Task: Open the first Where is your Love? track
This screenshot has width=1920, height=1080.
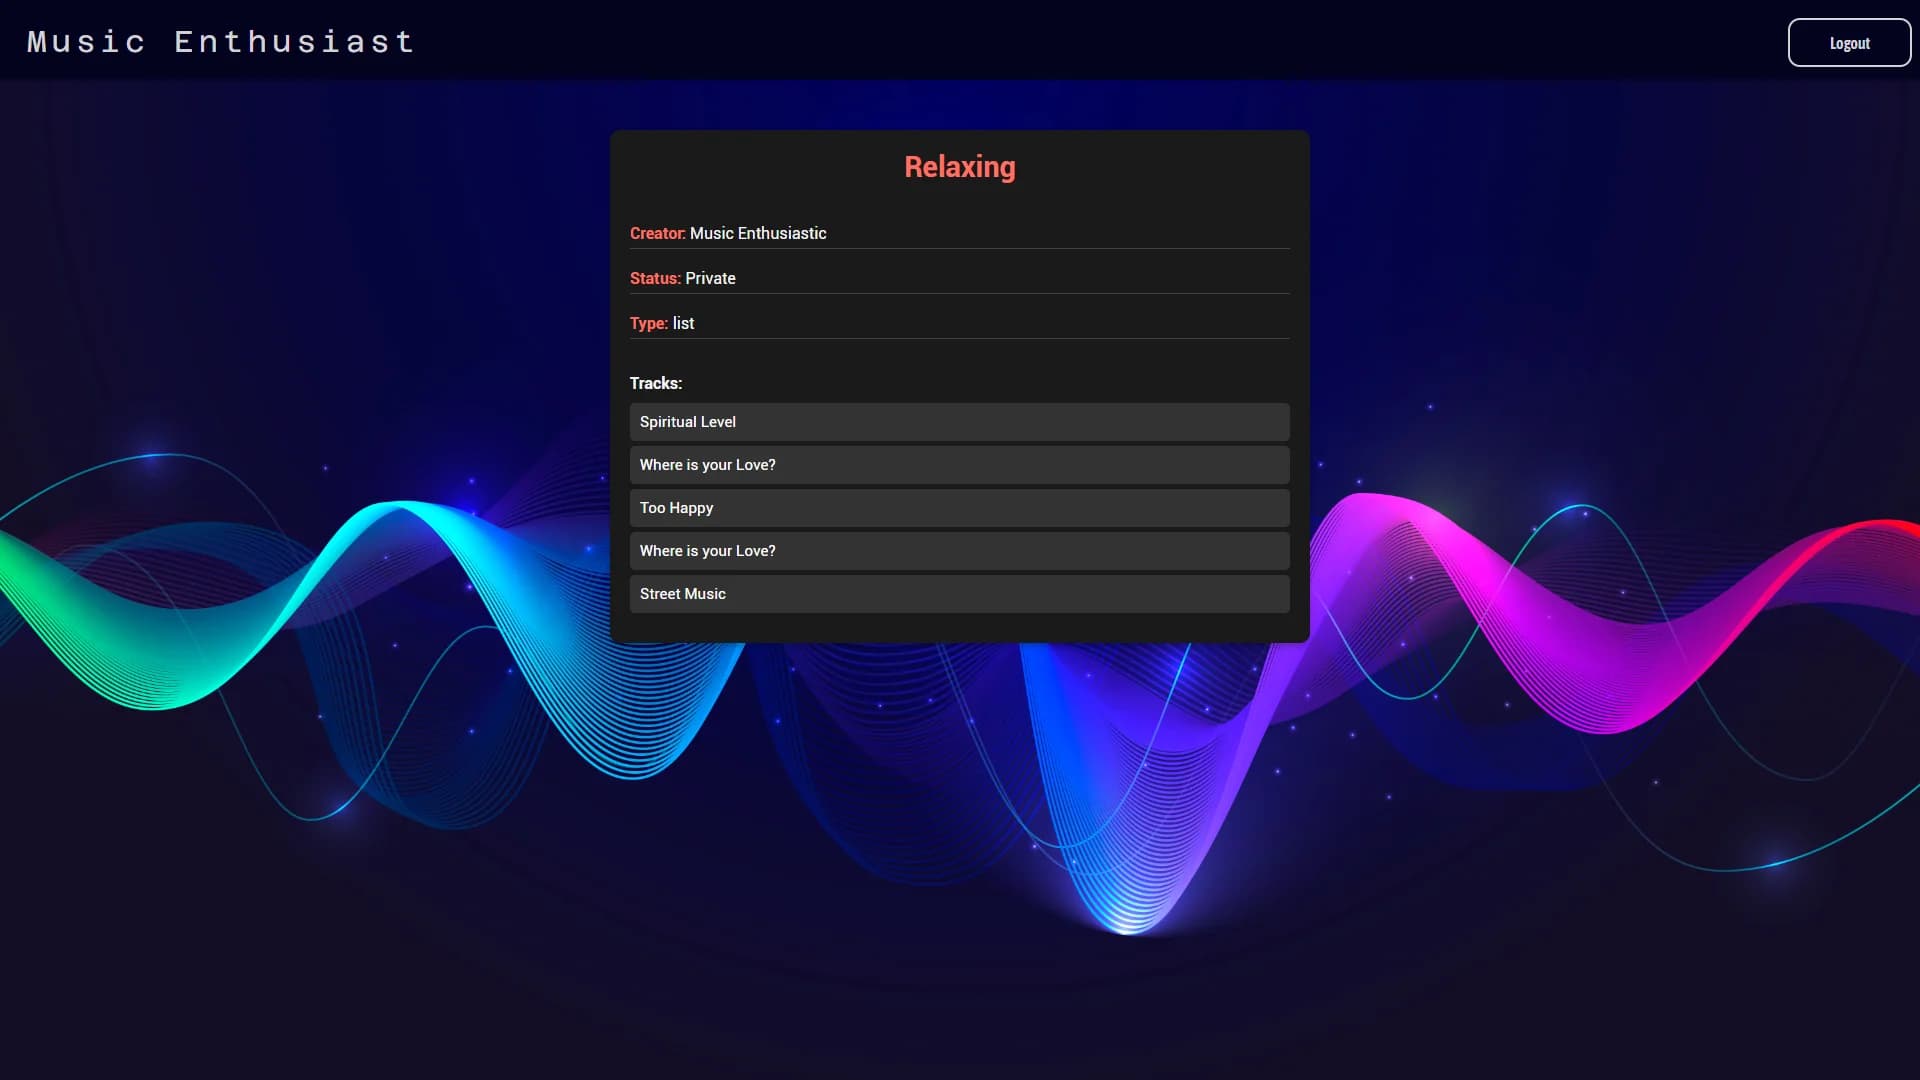Action: pyautogui.click(x=707, y=465)
